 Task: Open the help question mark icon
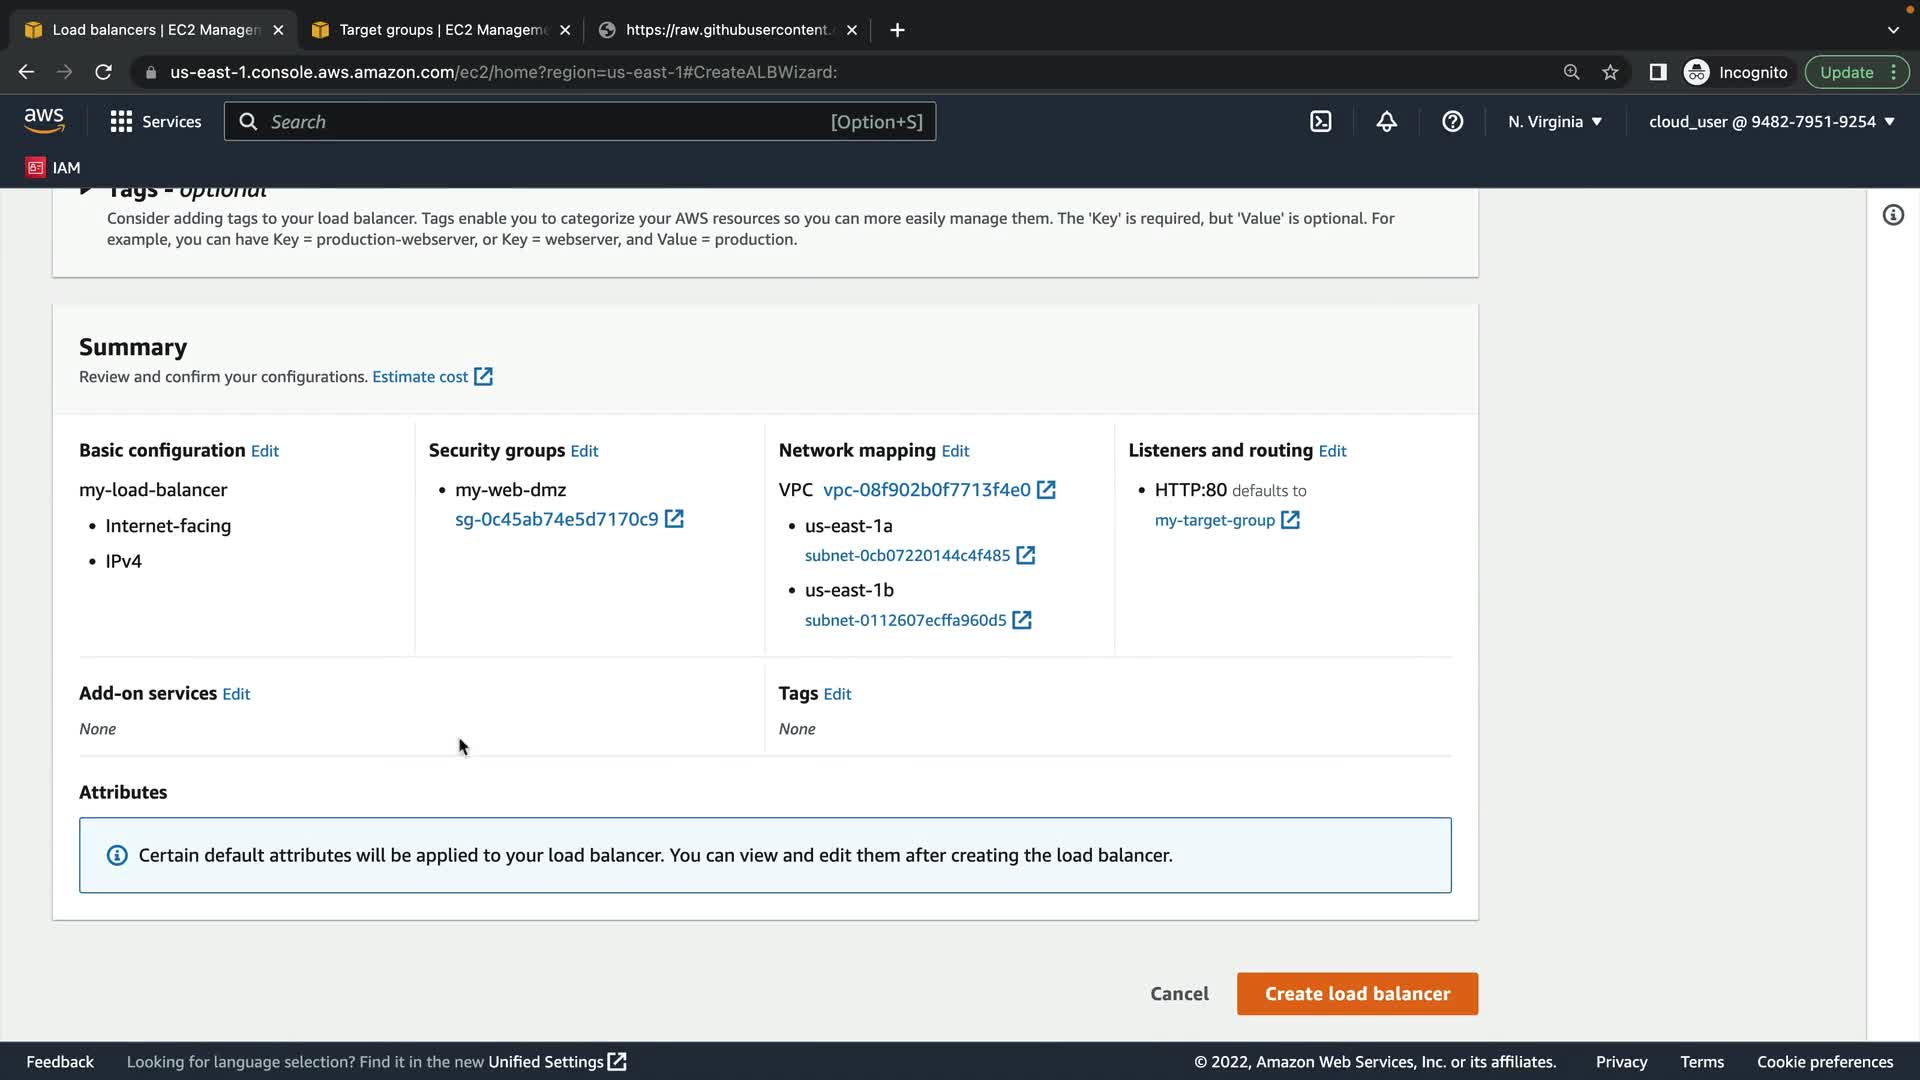1452,122
